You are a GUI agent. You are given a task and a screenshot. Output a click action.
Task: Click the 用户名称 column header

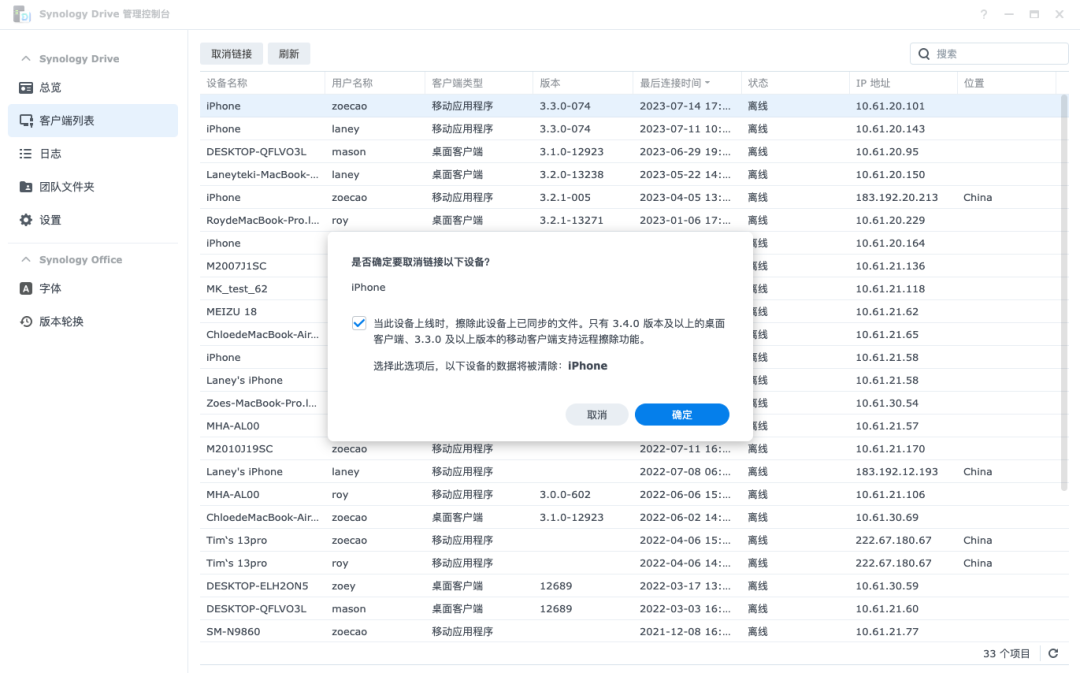click(352, 83)
